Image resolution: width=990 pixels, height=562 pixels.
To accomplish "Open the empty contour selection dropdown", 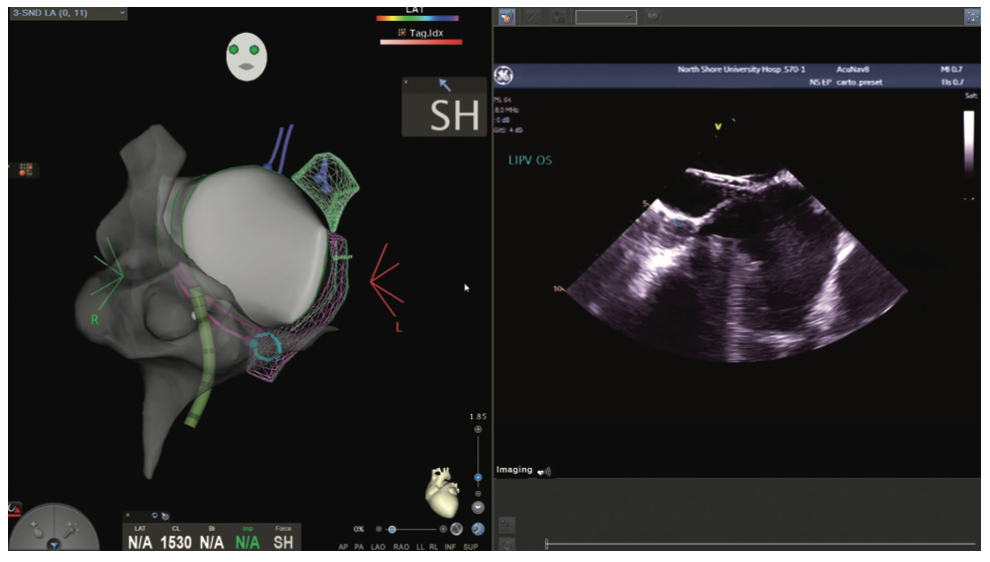I will point(605,17).
